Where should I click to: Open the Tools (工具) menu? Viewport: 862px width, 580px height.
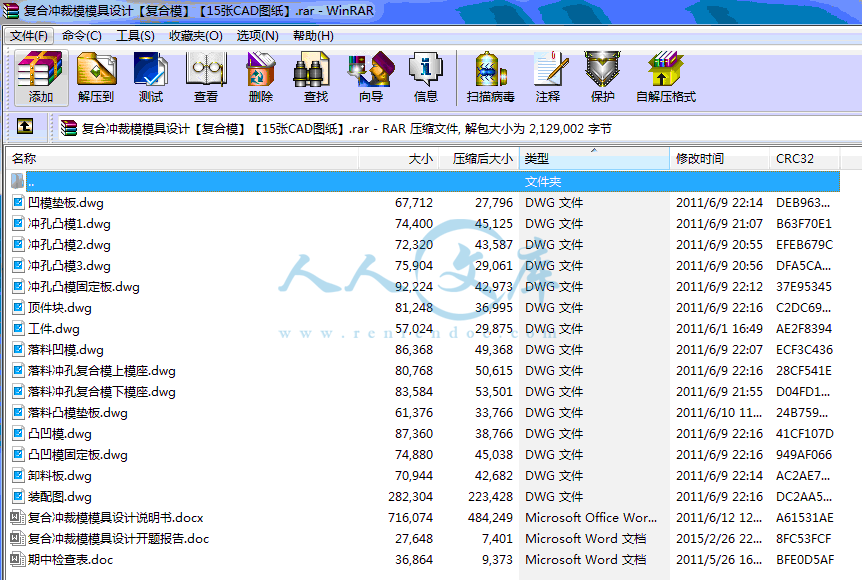pyautogui.click(x=135, y=36)
